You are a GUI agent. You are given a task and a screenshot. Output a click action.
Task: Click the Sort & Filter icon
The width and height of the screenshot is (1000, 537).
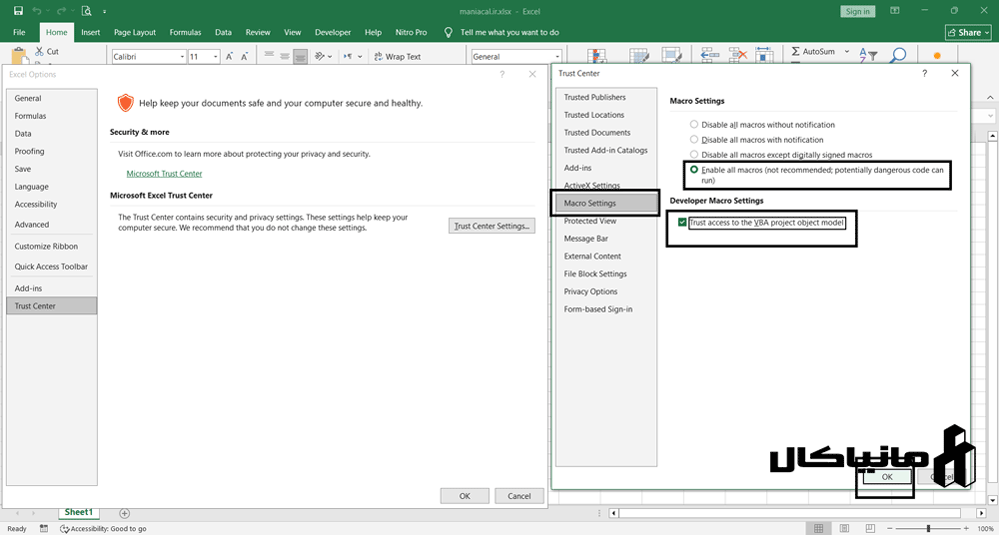tap(868, 57)
